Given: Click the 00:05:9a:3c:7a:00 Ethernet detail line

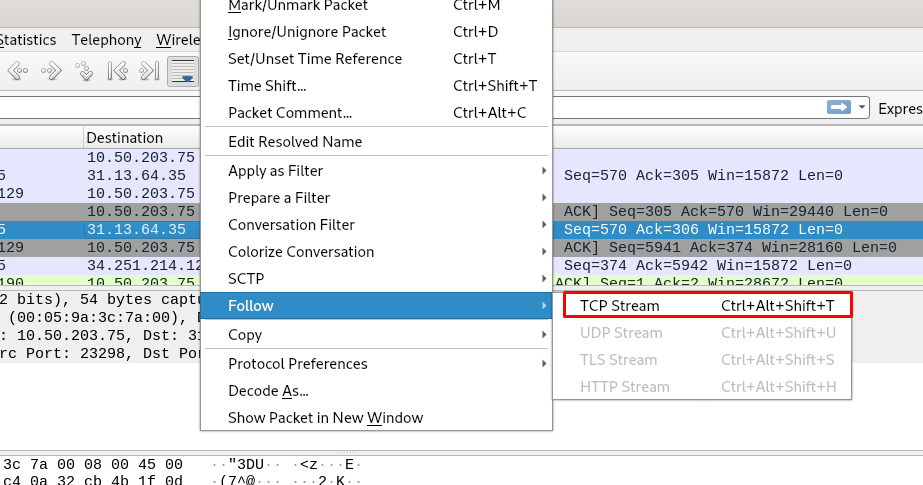Looking at the screenshot, I should point(100,317).
